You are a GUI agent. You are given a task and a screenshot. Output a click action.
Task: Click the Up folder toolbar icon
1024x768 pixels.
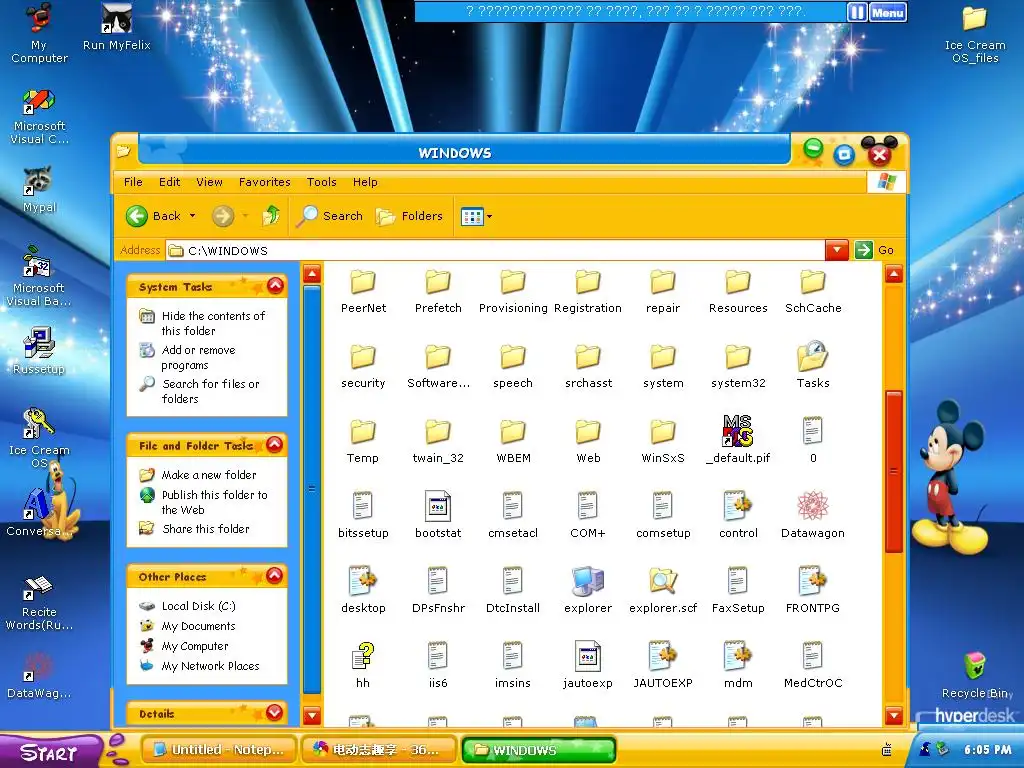click(271, 216)
